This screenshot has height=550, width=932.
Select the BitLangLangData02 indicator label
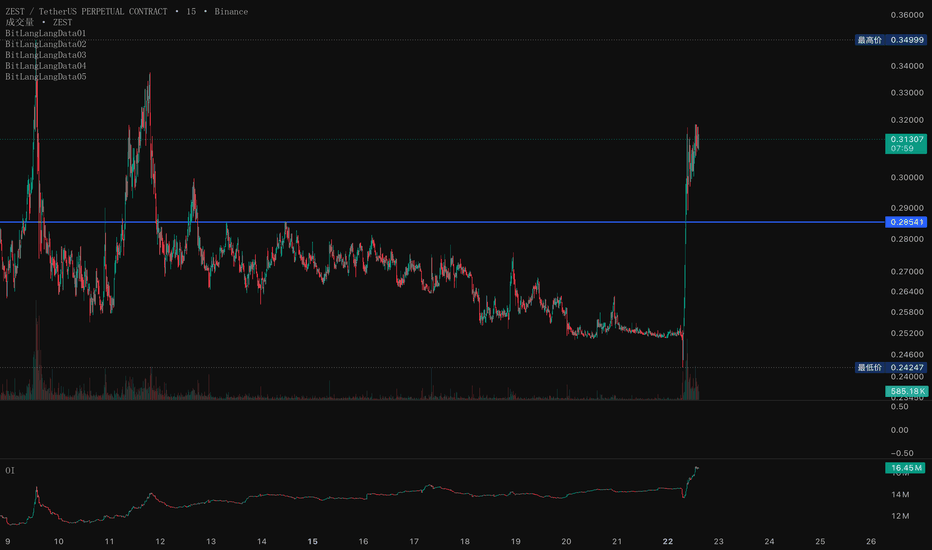coord(46,44)
